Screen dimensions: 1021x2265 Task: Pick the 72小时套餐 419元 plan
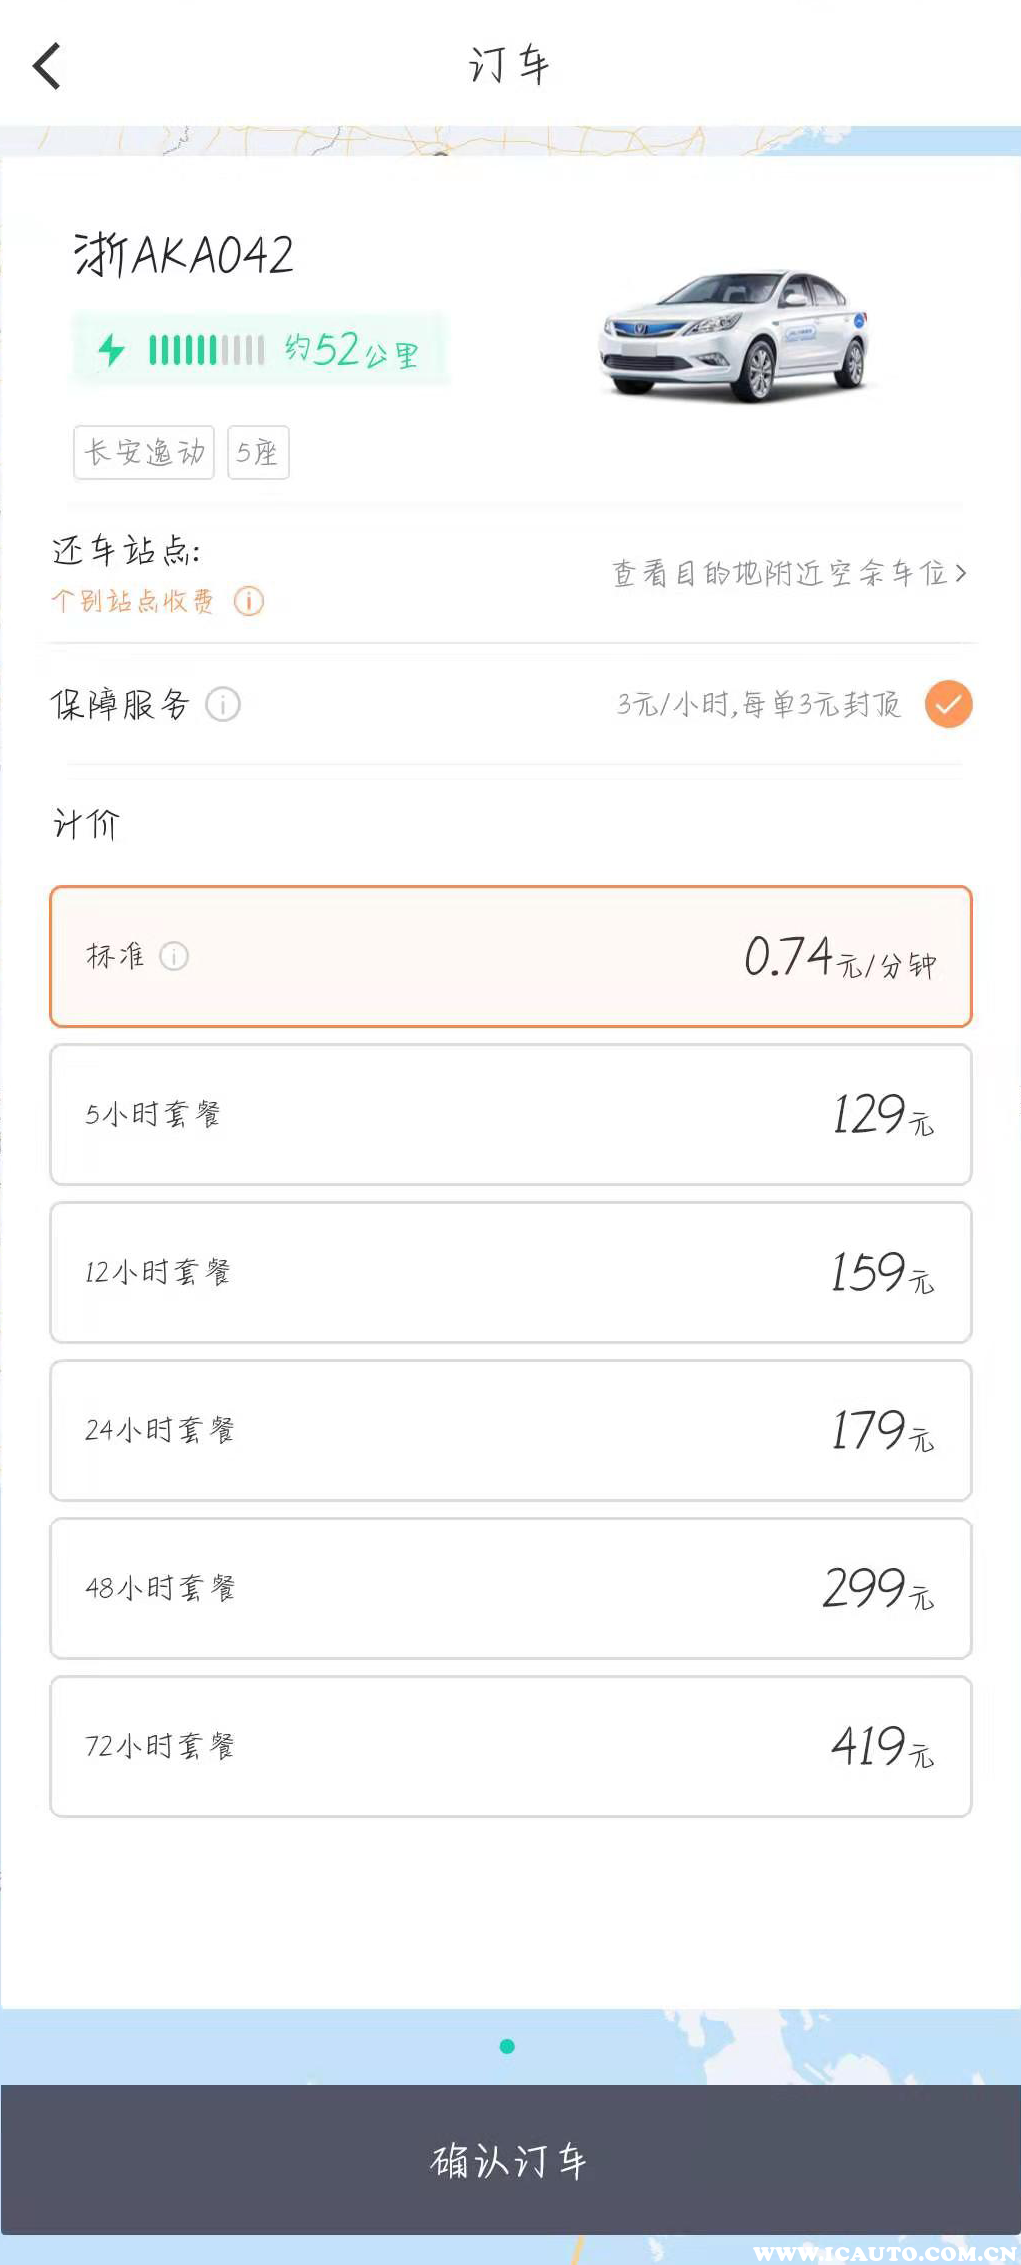coord(510,1747)
